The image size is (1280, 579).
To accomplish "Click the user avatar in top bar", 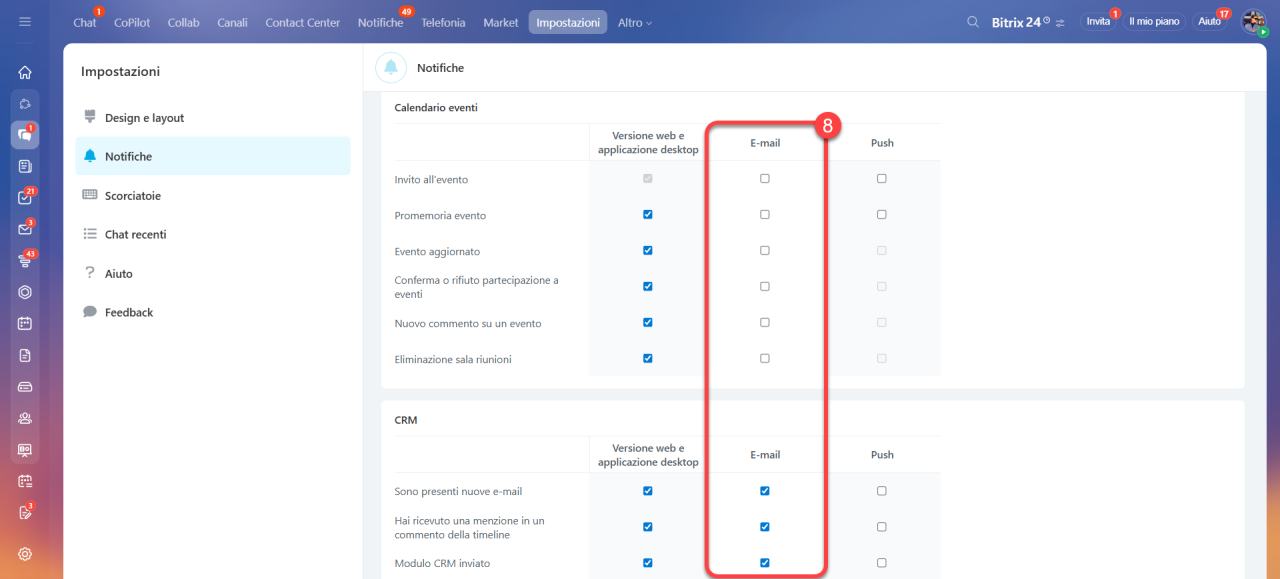I will tap(1254, 22).
